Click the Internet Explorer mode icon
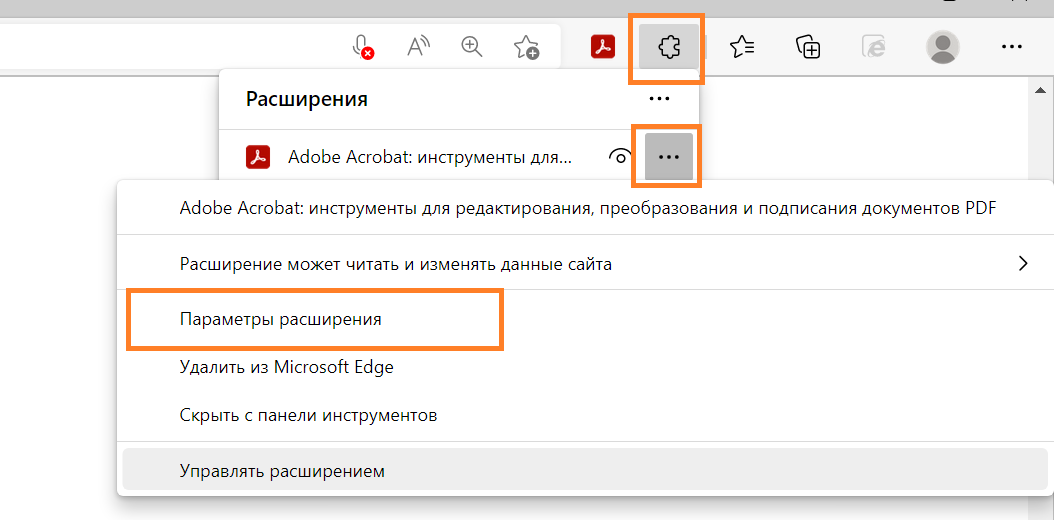The width and height of the screenshot is (1054, 520). click(x=874, y=47)
